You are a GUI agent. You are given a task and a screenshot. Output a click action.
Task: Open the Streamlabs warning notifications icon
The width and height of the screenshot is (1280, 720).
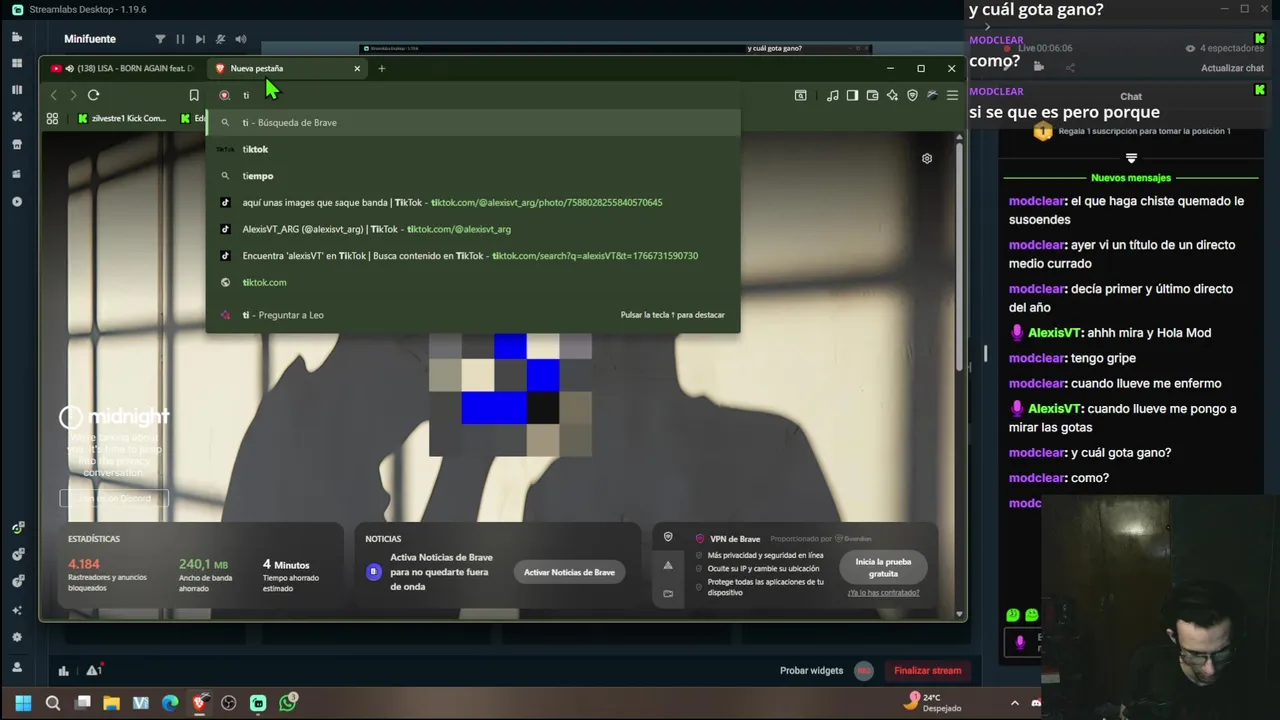coord(93,671)
